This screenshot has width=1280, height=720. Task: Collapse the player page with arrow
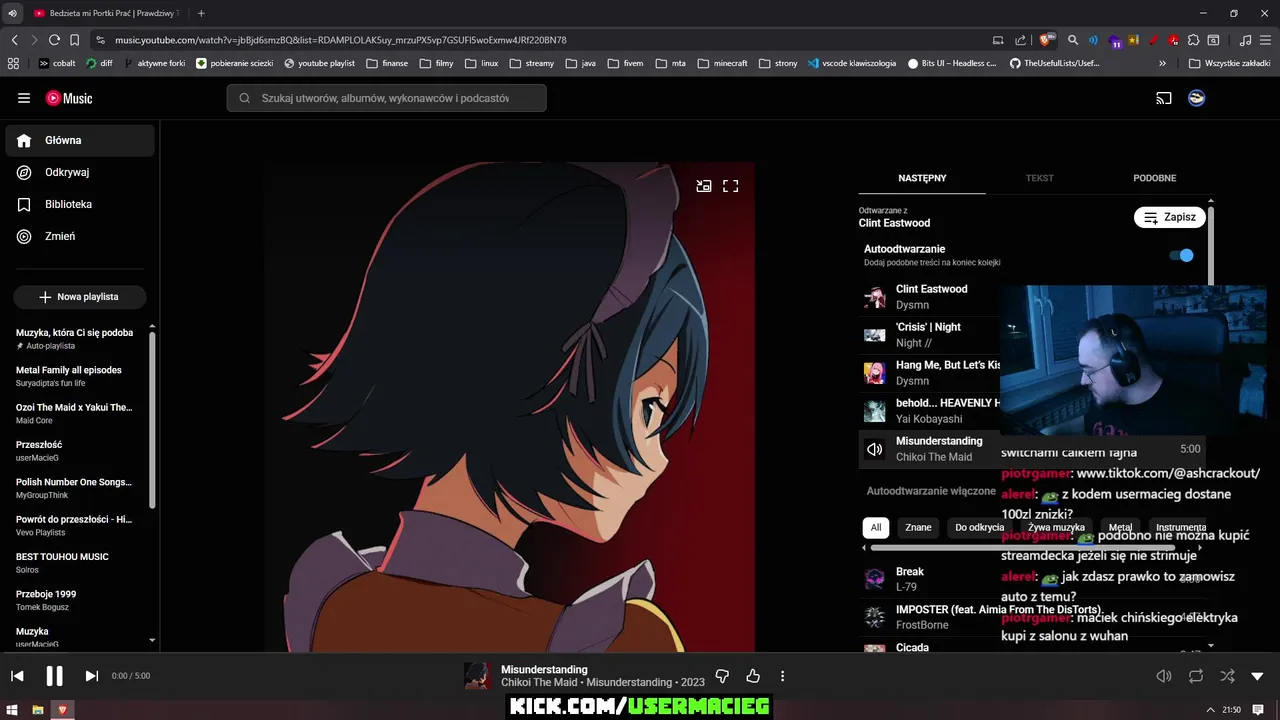(1258, 676)
